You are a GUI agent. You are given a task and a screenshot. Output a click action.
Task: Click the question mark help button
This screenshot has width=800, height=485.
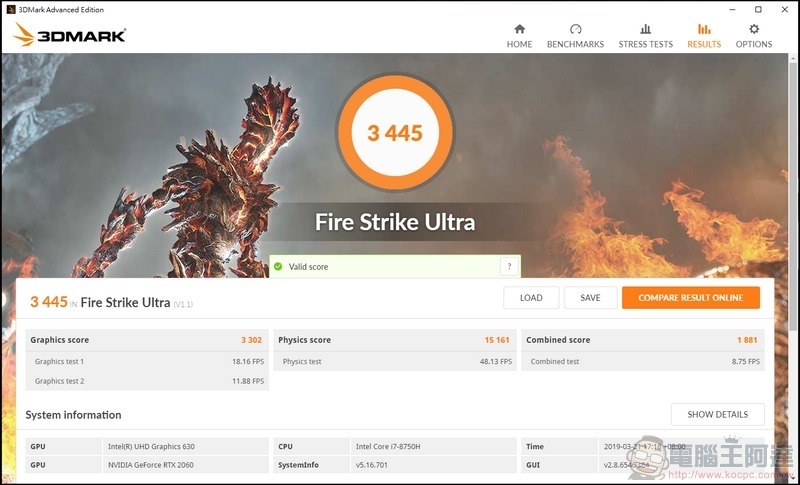(x=509, y=266)
